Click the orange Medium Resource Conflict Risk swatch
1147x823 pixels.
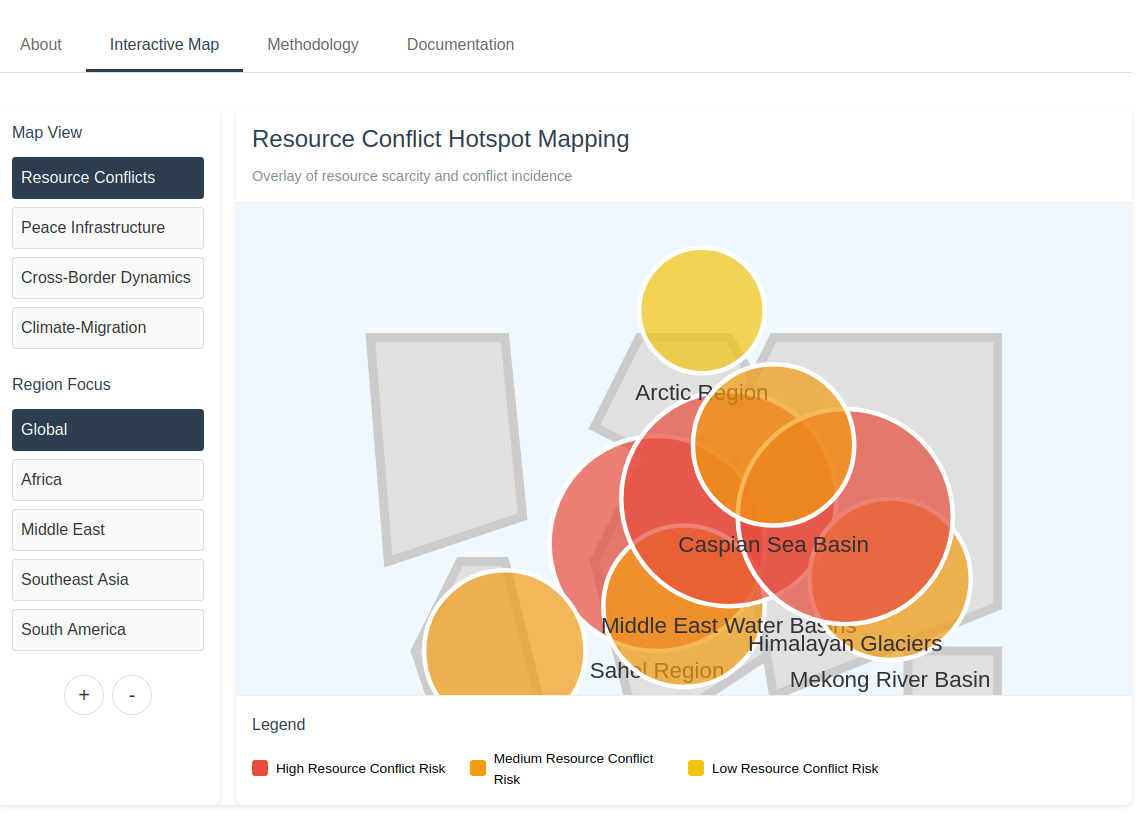tap(478, 768)
